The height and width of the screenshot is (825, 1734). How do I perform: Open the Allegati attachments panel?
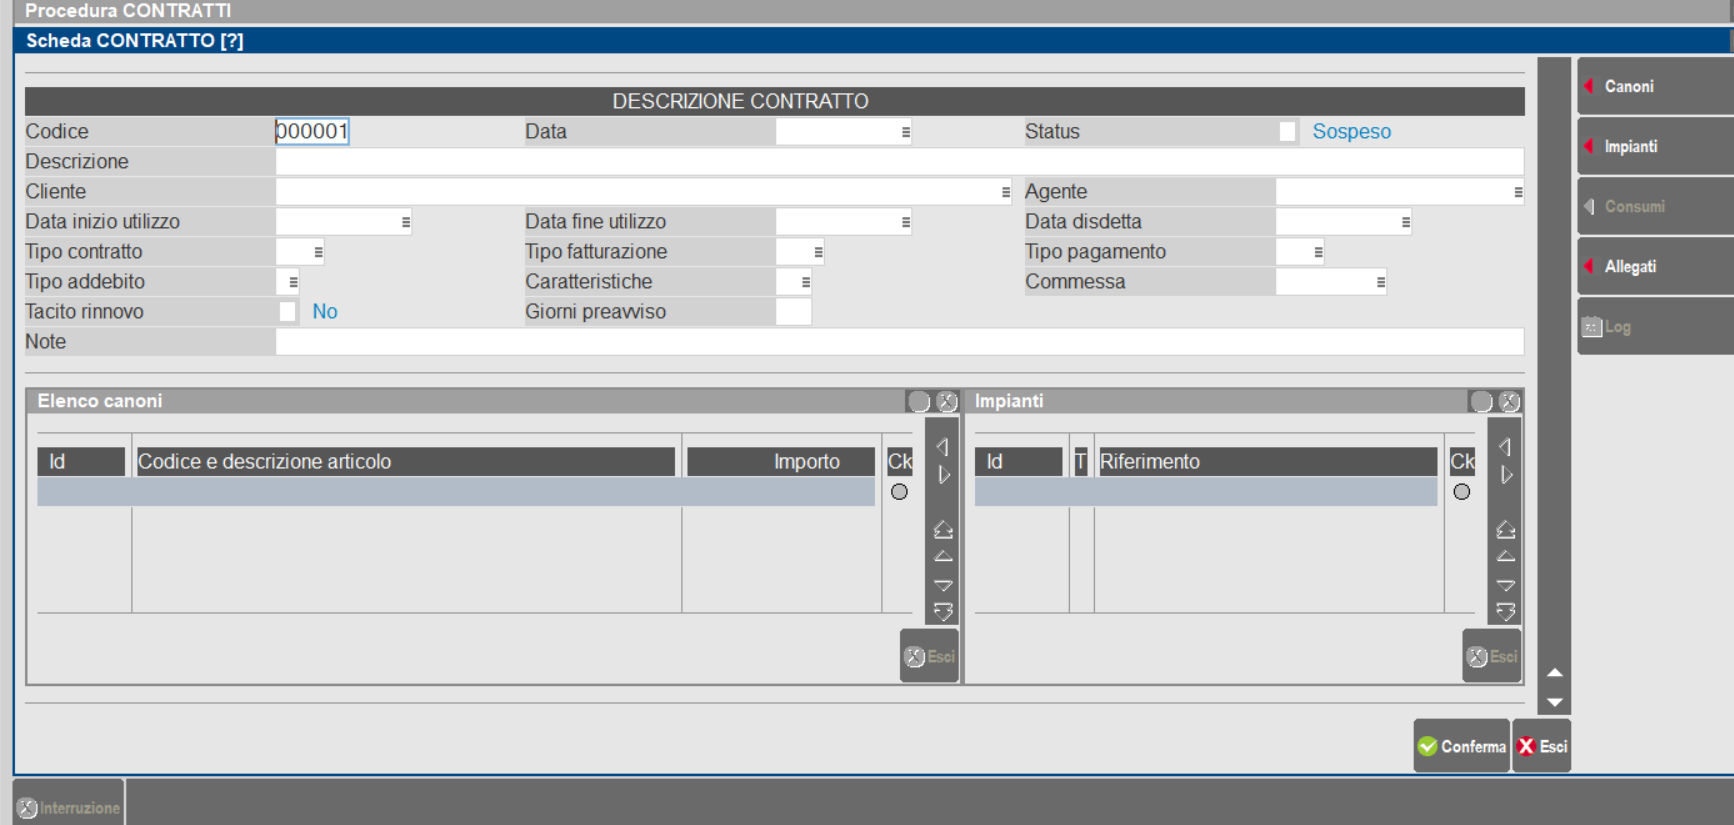click(1653, 267)
